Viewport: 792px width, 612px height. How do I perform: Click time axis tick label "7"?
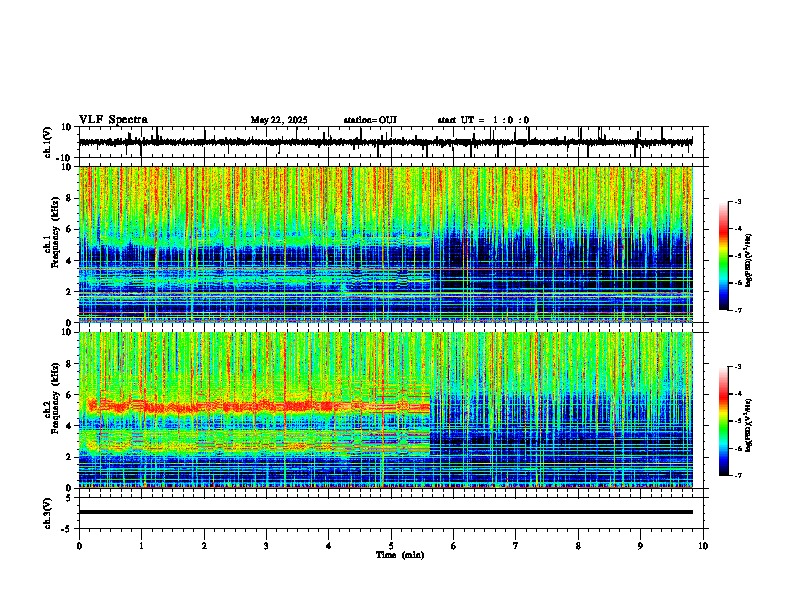(516, 546)
